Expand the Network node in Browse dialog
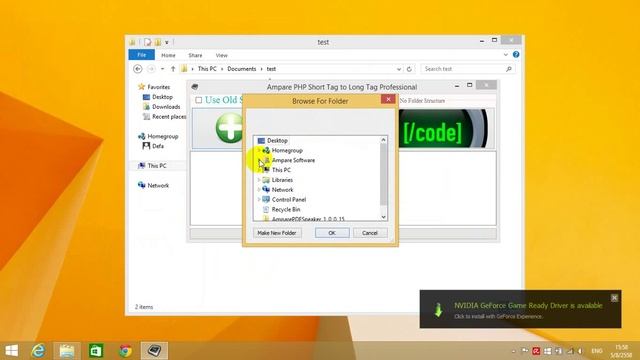This screenshot has width=640, height=360. [x=259, y=189]
